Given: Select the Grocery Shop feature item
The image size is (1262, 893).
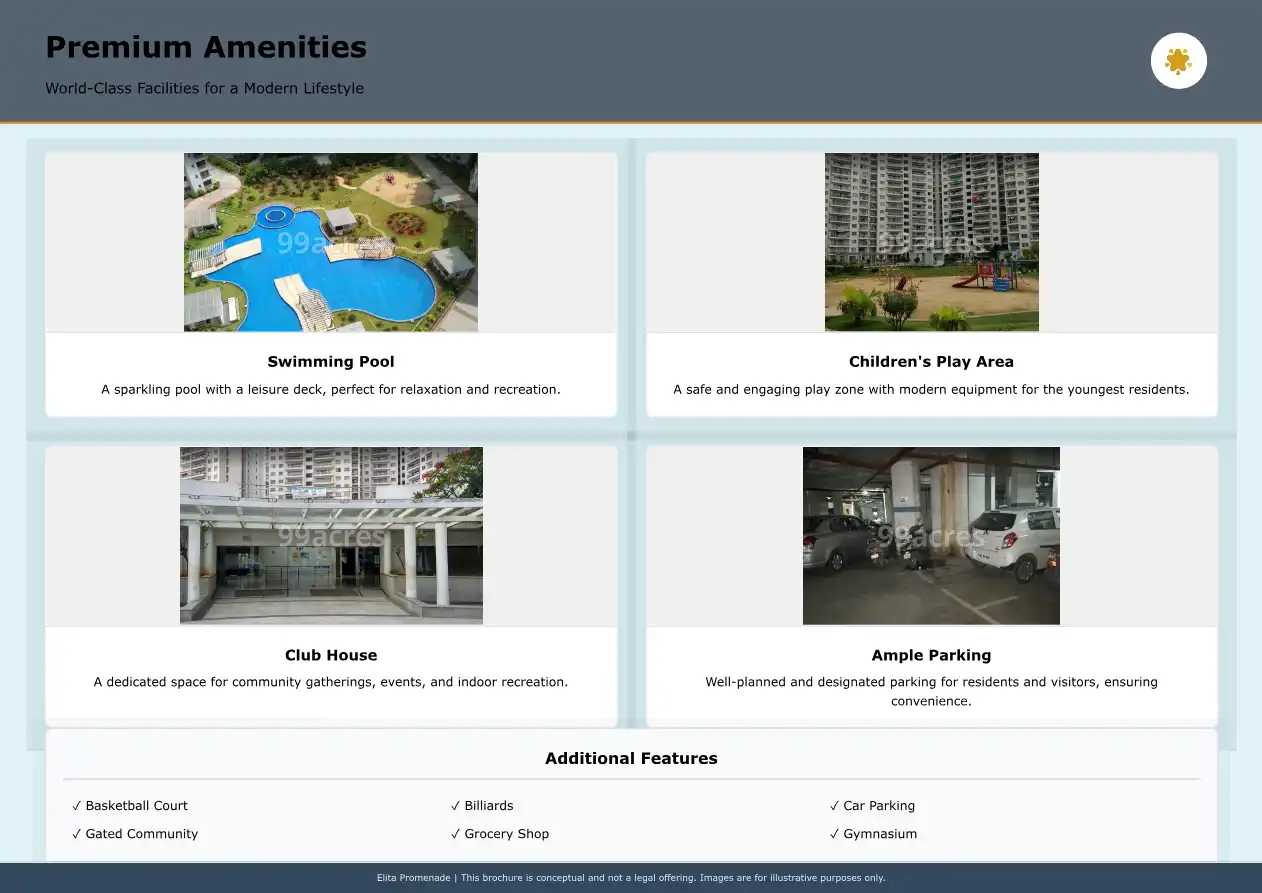Looking at the screenshot, I should (x=500, y=834).
